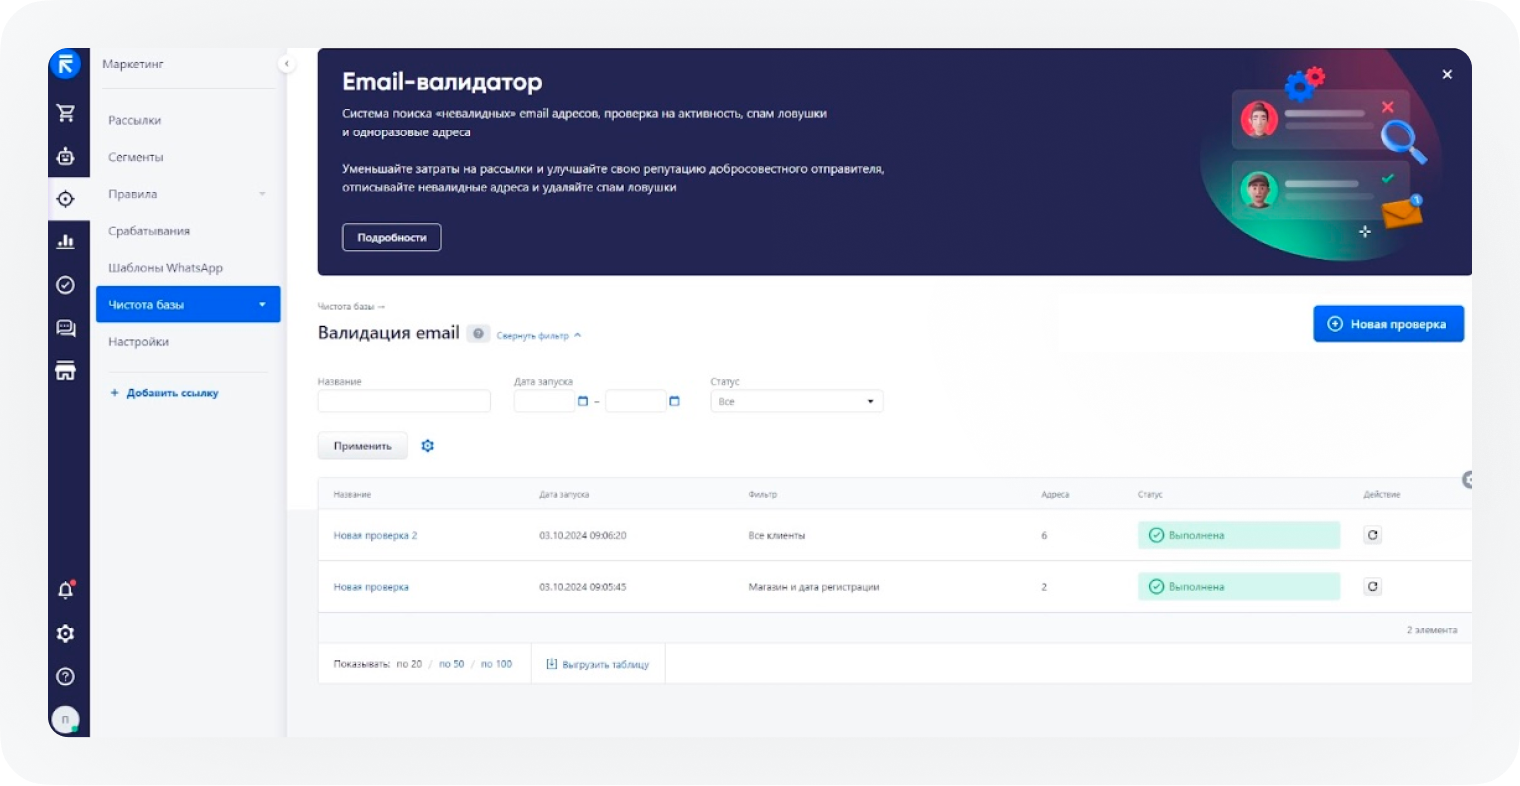The image size is (1520, 786).
Task: Open the storefront shop section
Action: click(66, 371)
